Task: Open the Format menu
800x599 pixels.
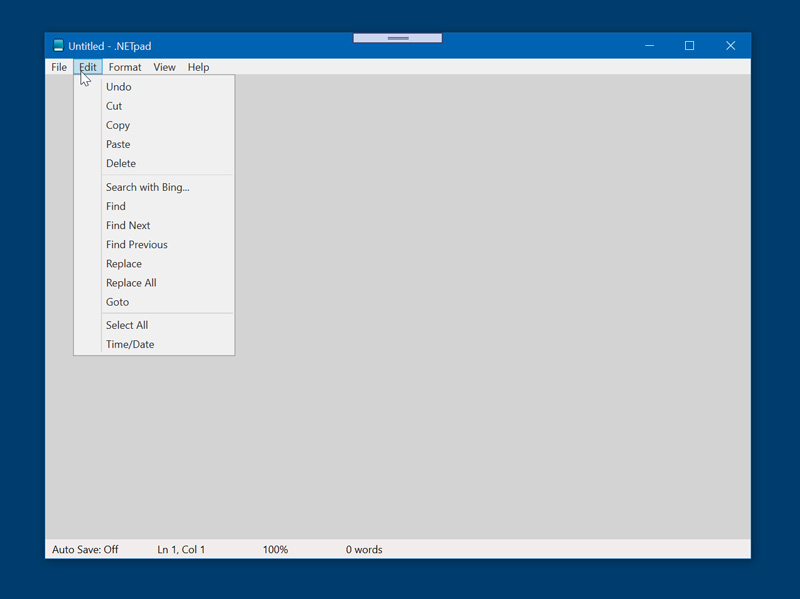Action: click(x=125, y=67)
